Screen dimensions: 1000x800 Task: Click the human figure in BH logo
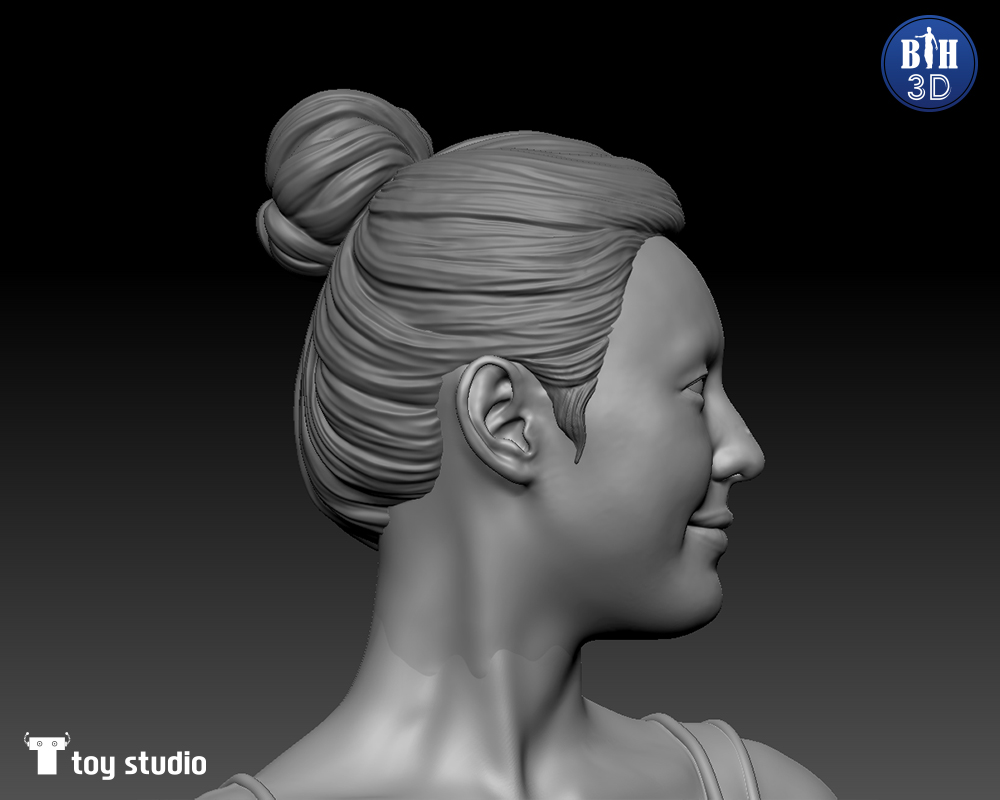click(928, 46)
